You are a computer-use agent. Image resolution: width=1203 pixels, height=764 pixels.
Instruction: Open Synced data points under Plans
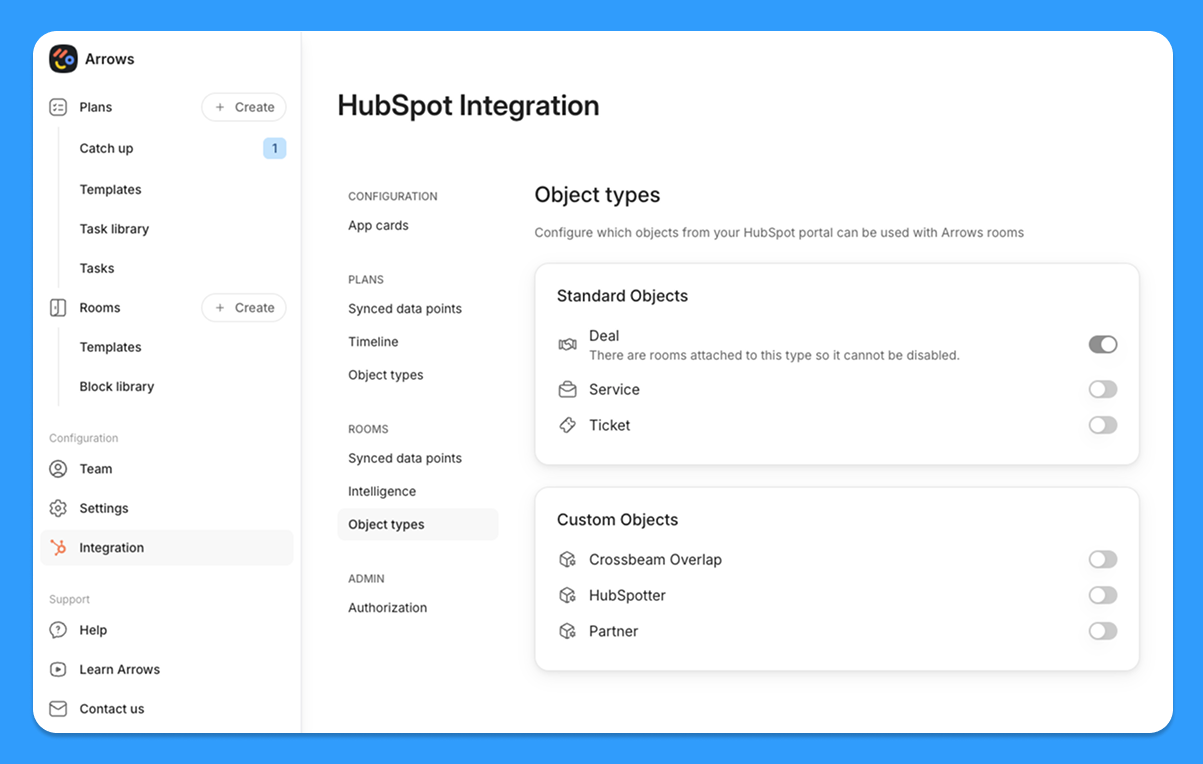405,309
